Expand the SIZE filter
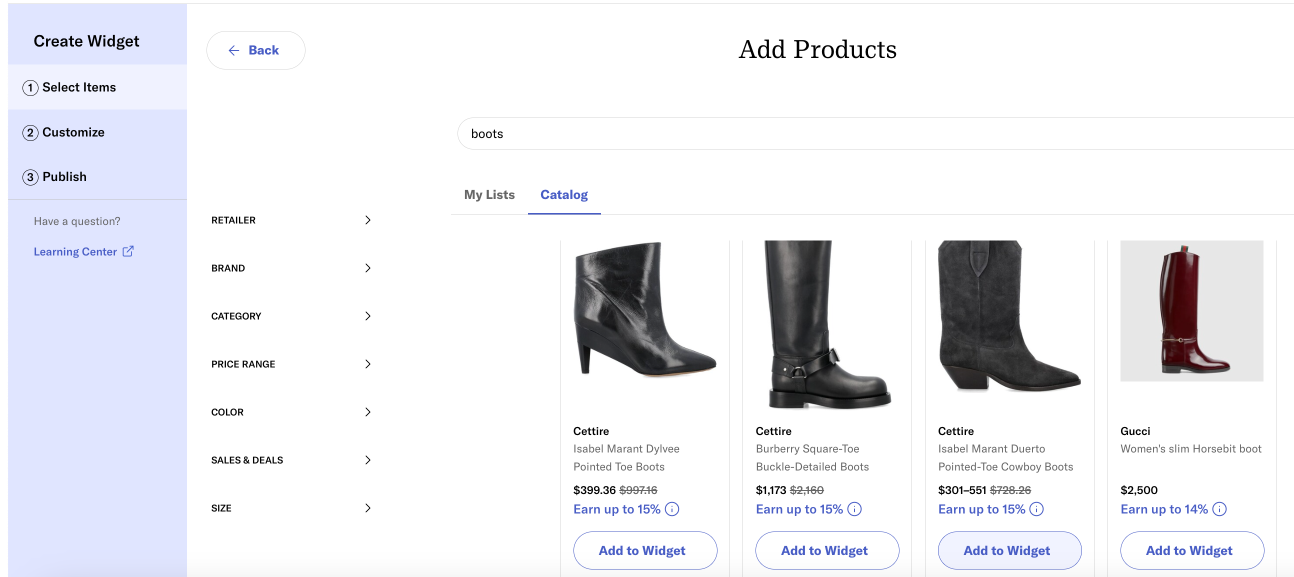Viewport: 1294px width, 577px height. [x=292, y=508]
